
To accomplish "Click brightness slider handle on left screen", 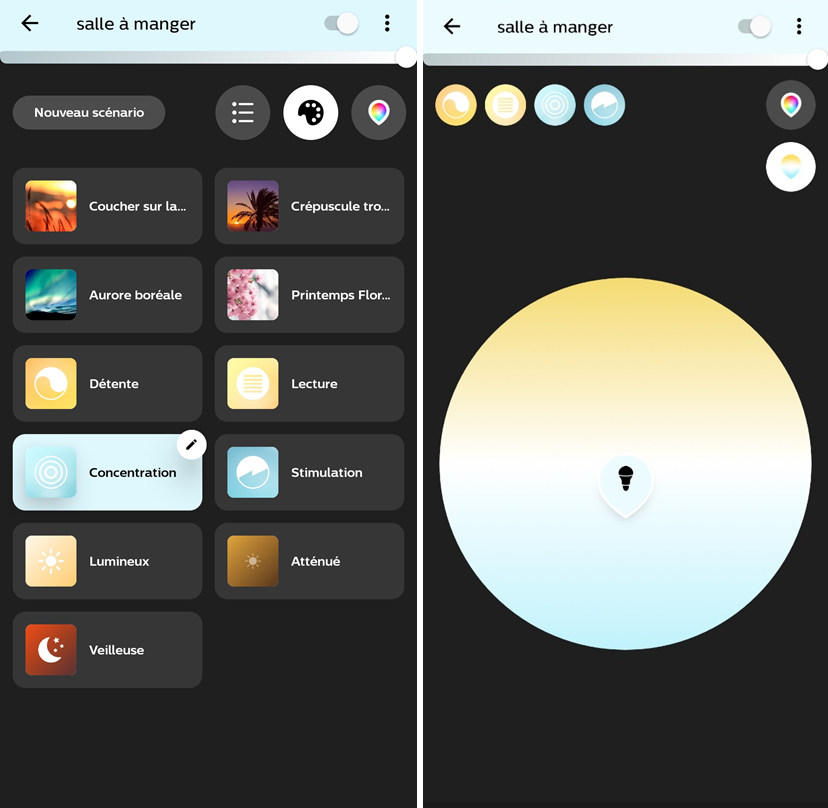I will [406, 57].
